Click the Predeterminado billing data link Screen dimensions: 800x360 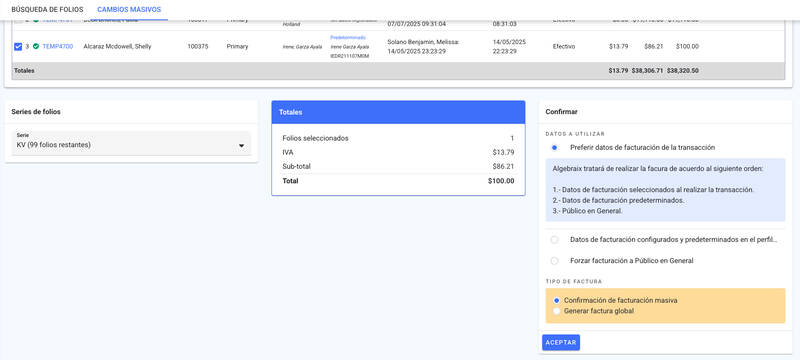348,38
